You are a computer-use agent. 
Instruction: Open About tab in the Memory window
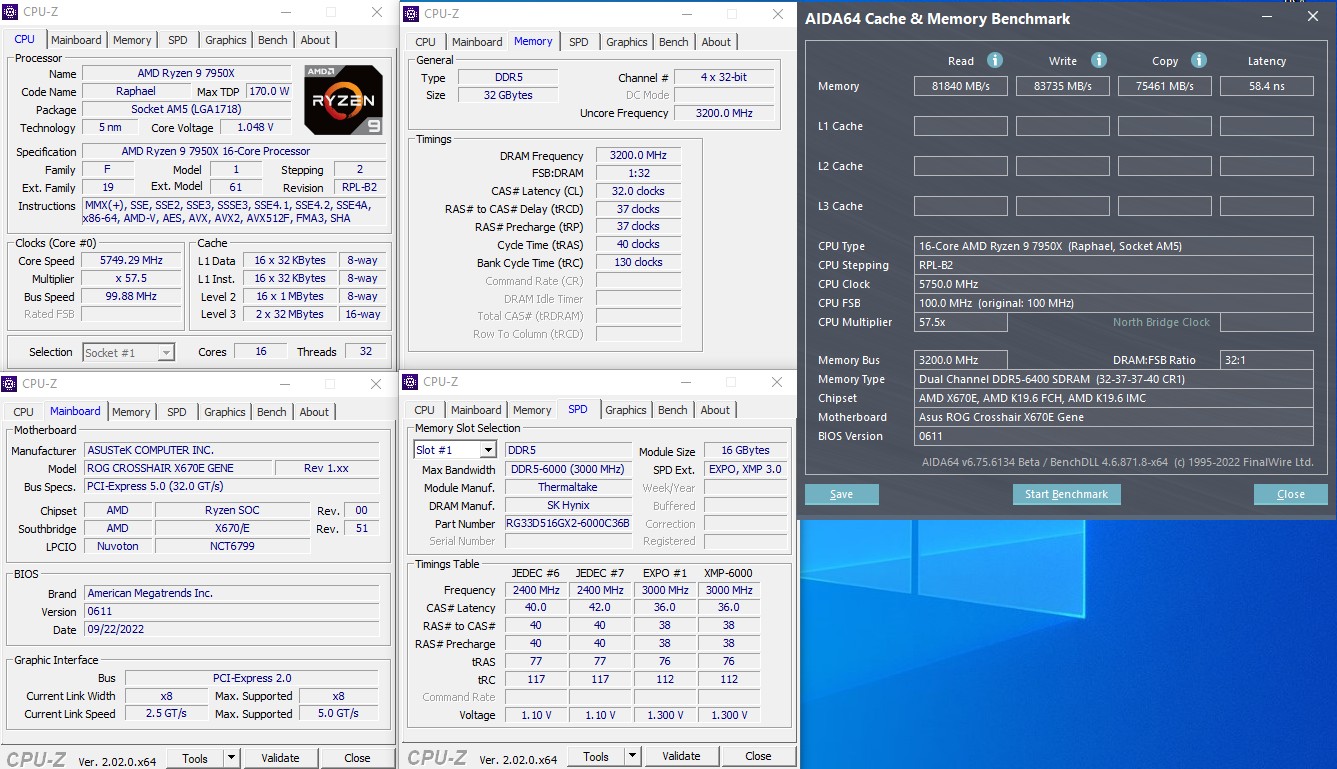click(716, 42)
